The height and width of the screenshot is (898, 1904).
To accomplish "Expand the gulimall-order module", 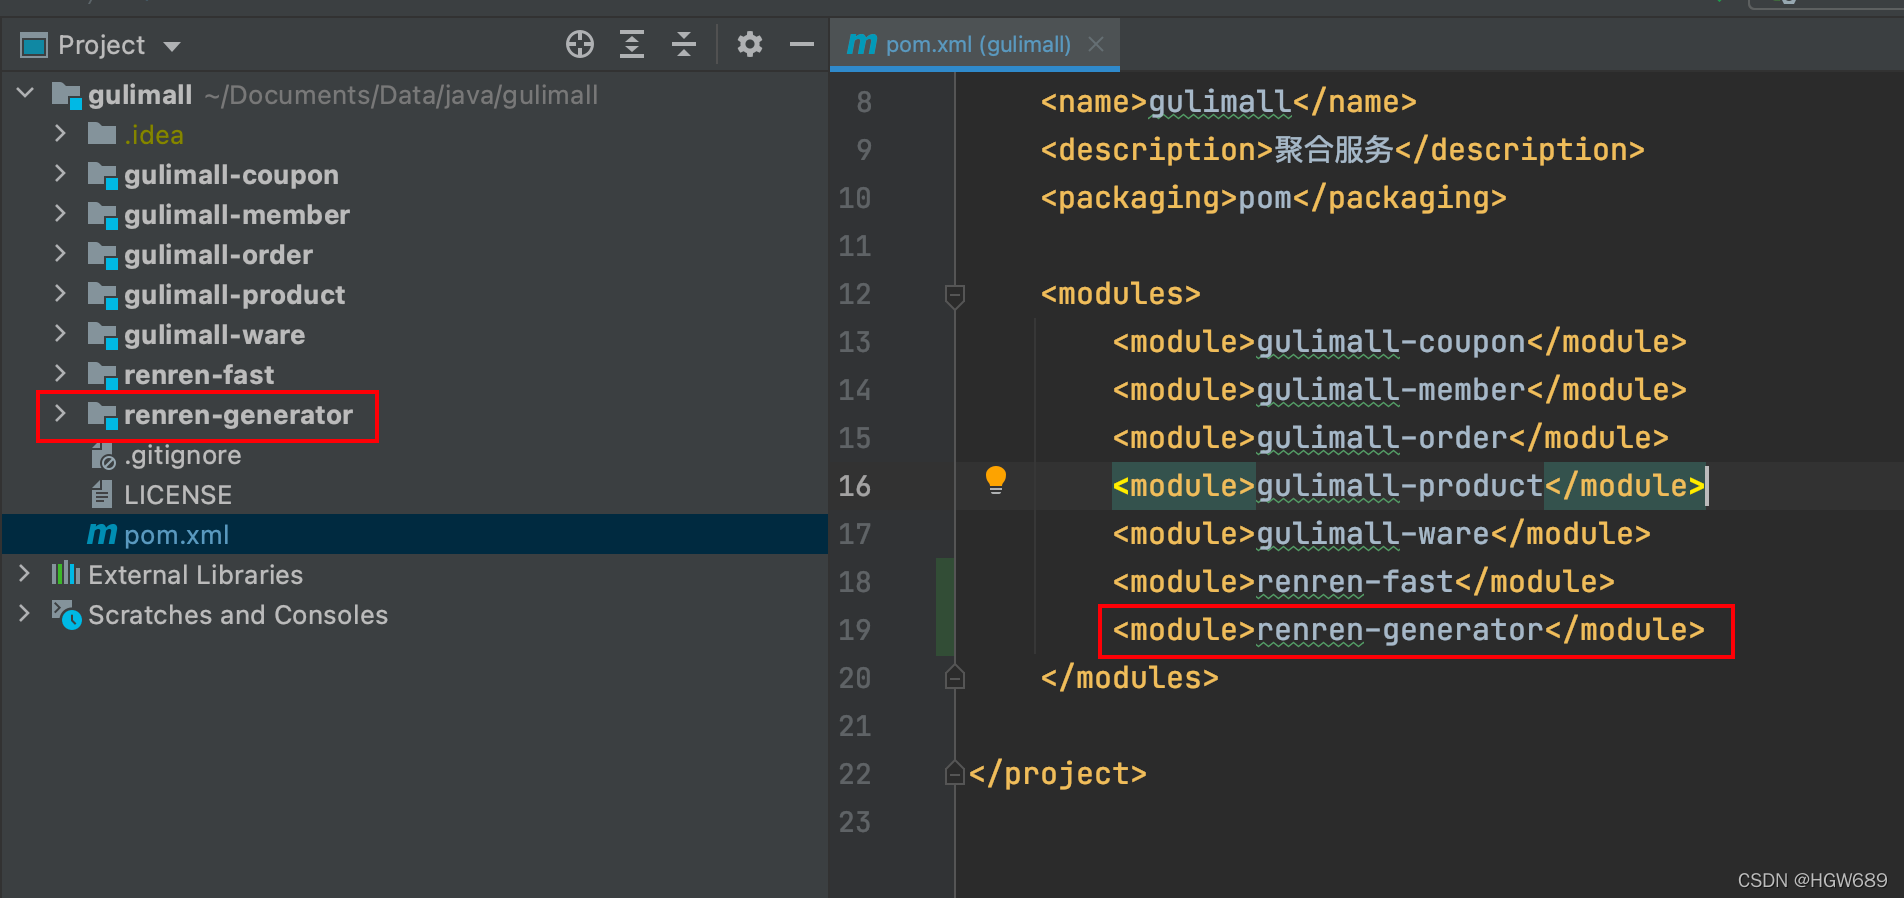I will tap(60, 254).
